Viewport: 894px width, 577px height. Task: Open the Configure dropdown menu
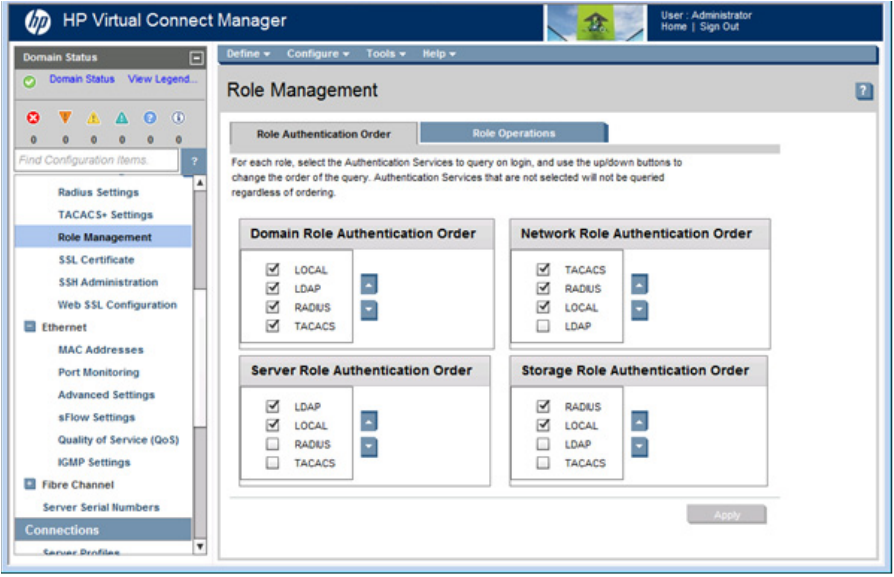coord(318,54)
